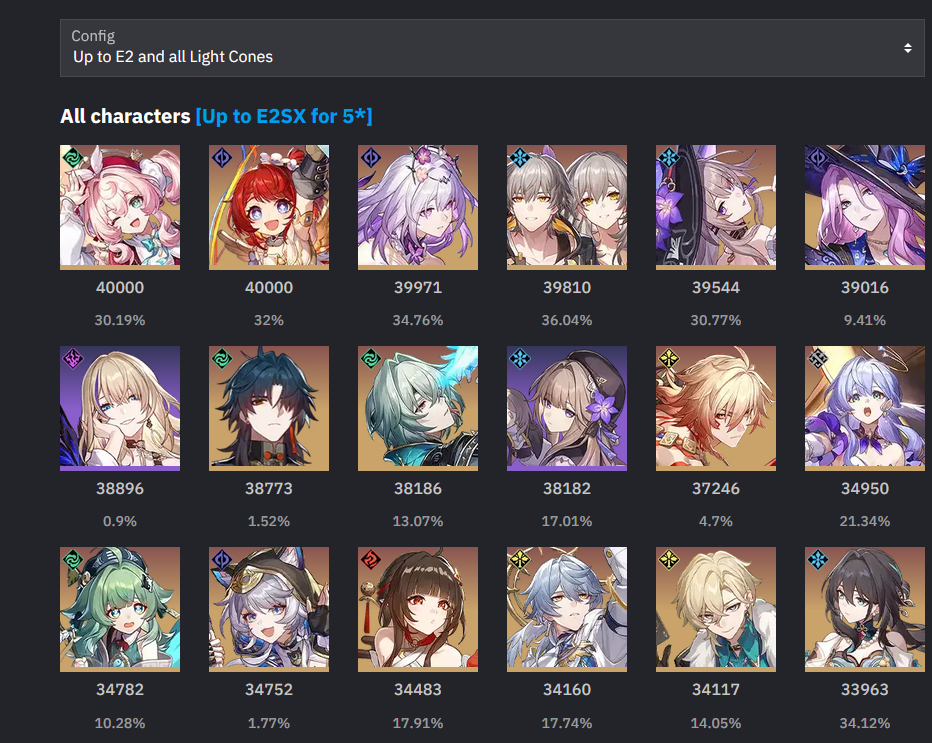Open the dark-haired character scoring 38773
932x743 pixels.
[x=269, y=408]
